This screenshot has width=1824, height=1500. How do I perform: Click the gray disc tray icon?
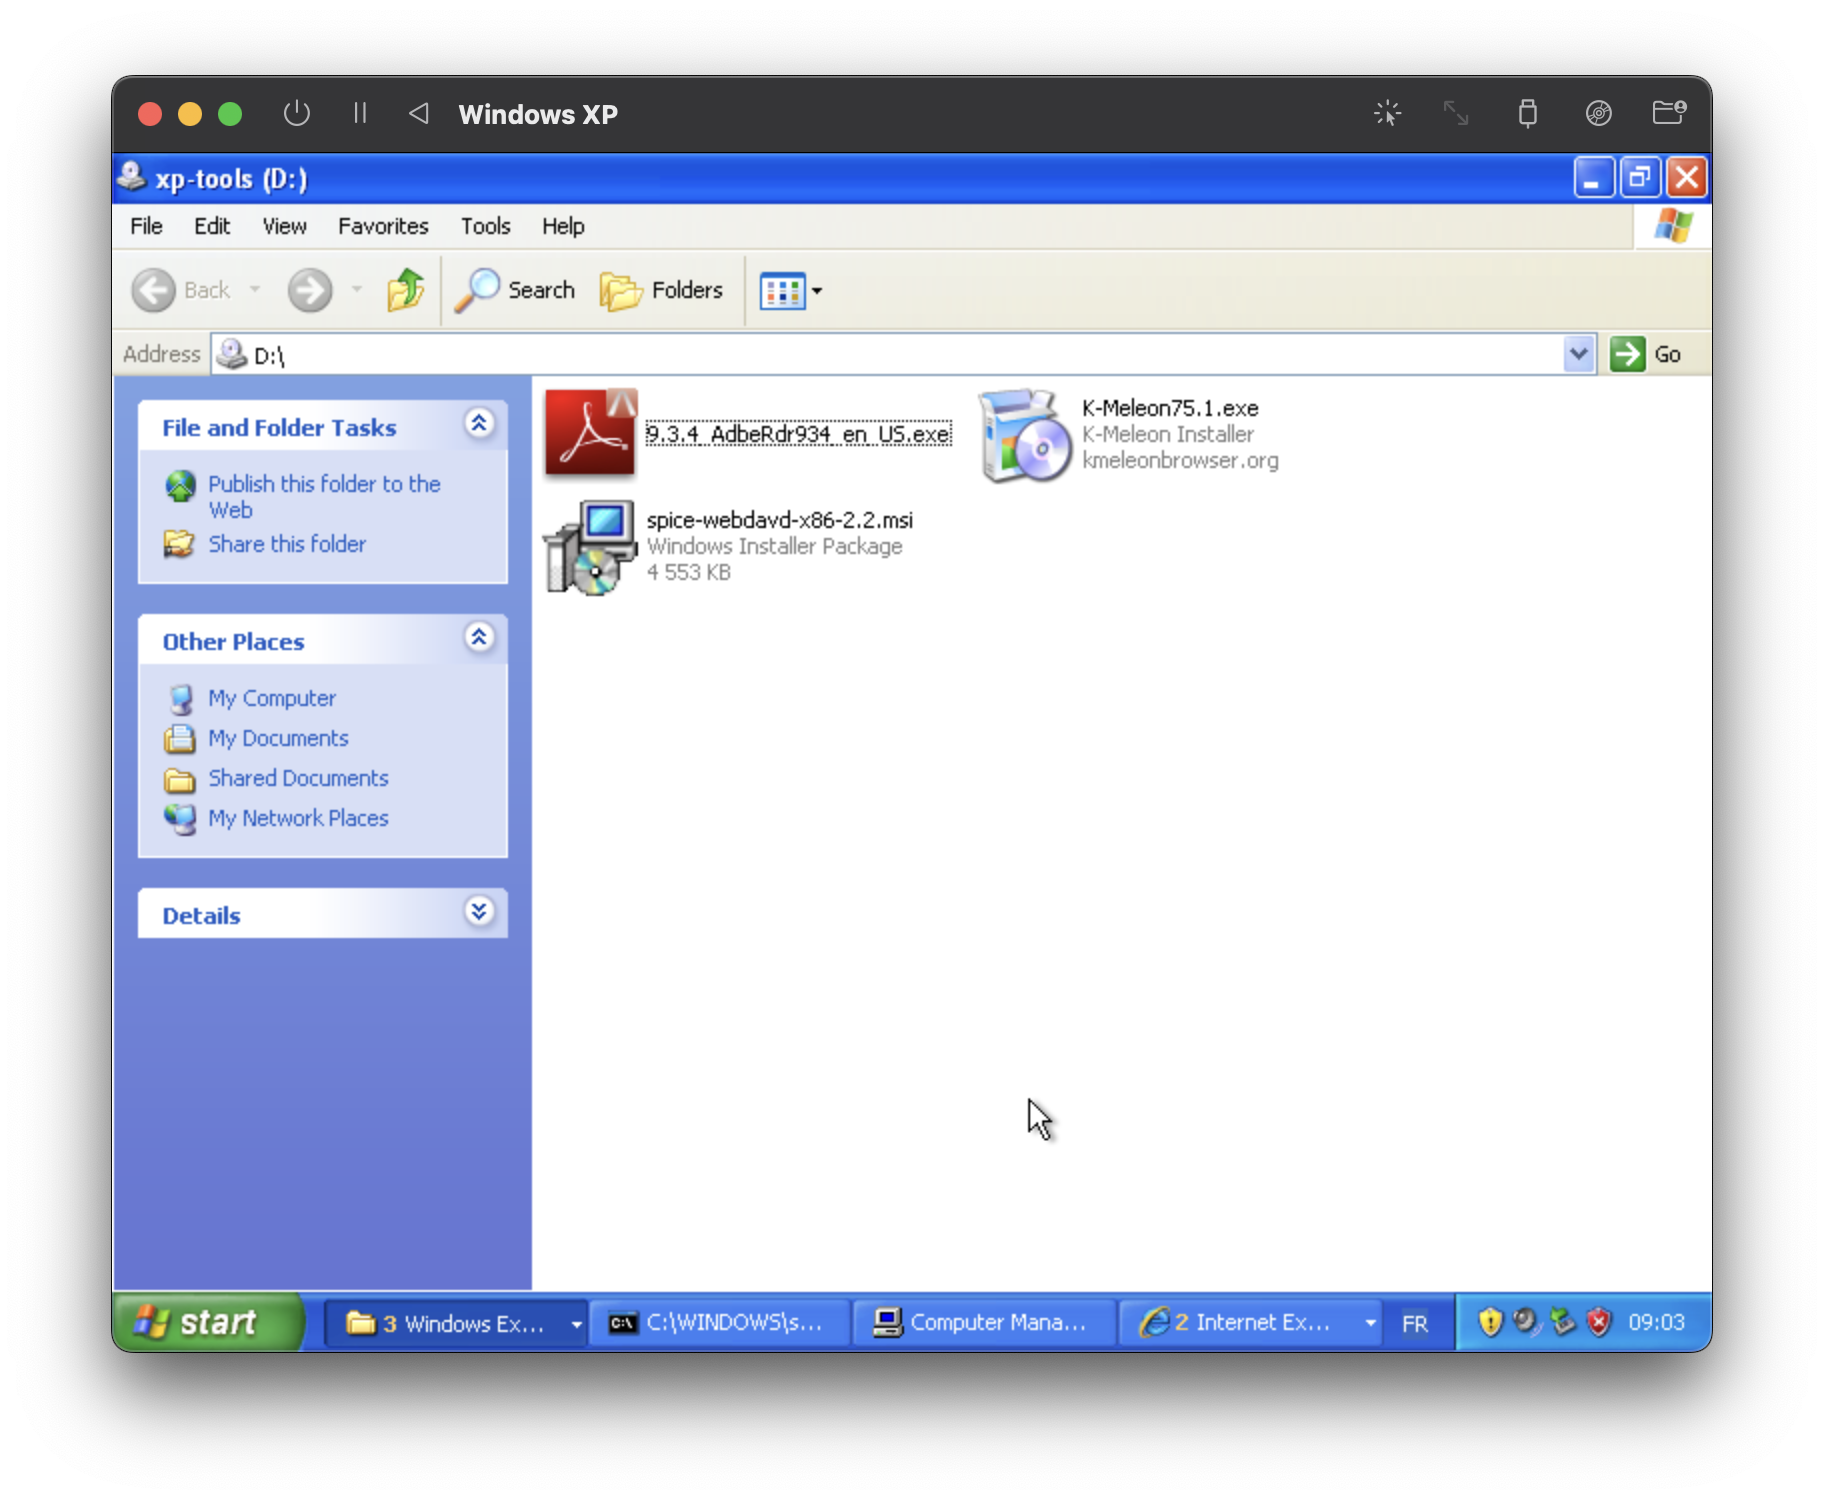point(1526,1322)
